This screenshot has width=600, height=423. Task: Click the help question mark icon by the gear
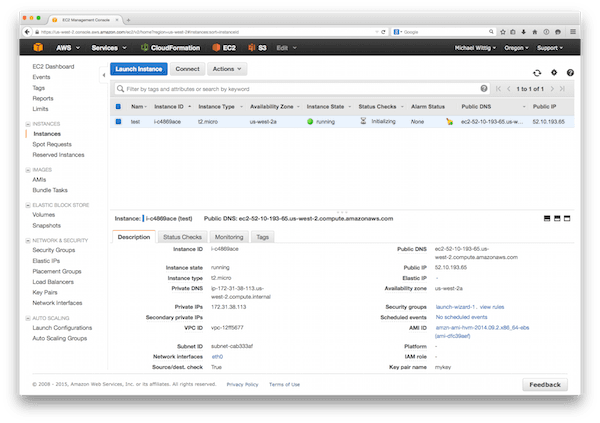point(569,72)
